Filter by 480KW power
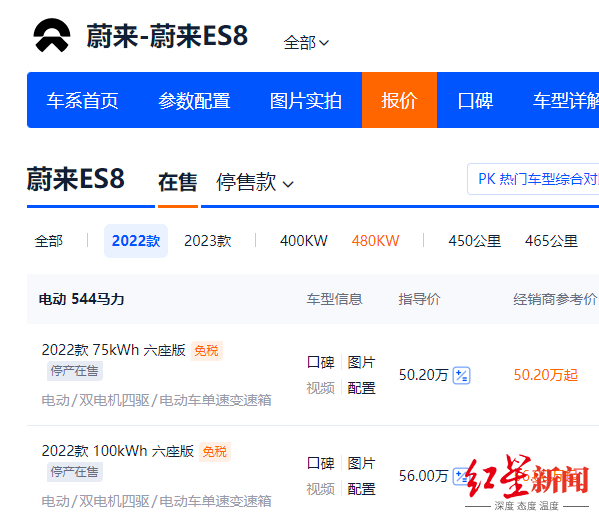Screen dimensions: 599x522 (x=376, y=241)
